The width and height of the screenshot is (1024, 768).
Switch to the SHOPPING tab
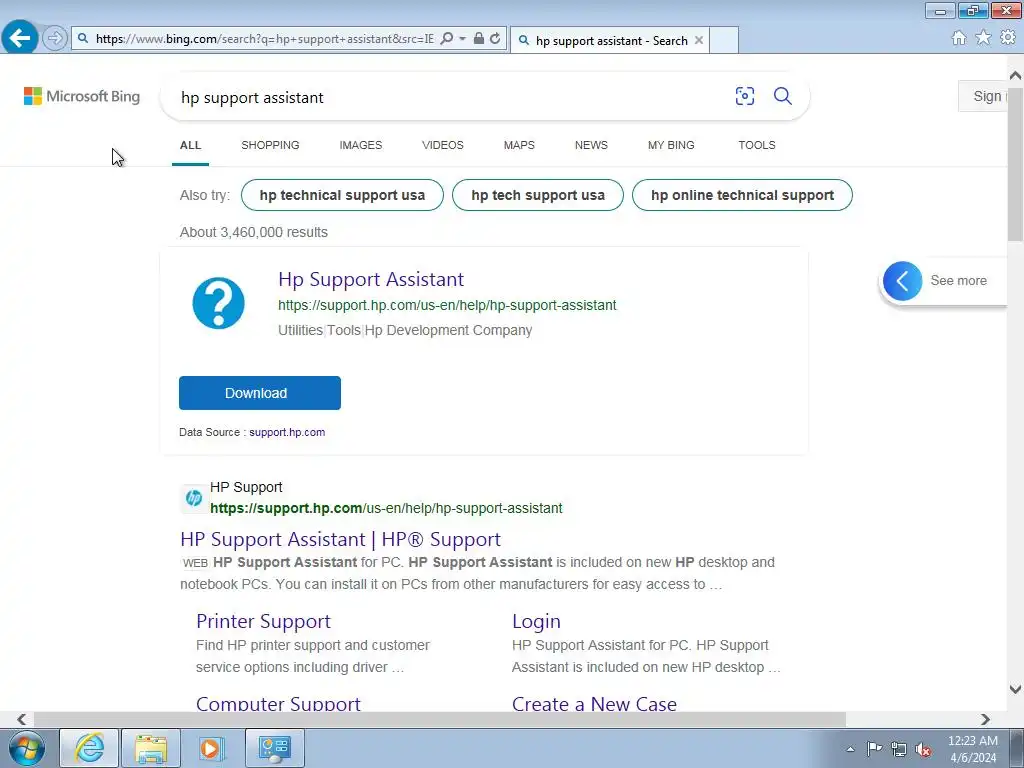pos(270,145)
